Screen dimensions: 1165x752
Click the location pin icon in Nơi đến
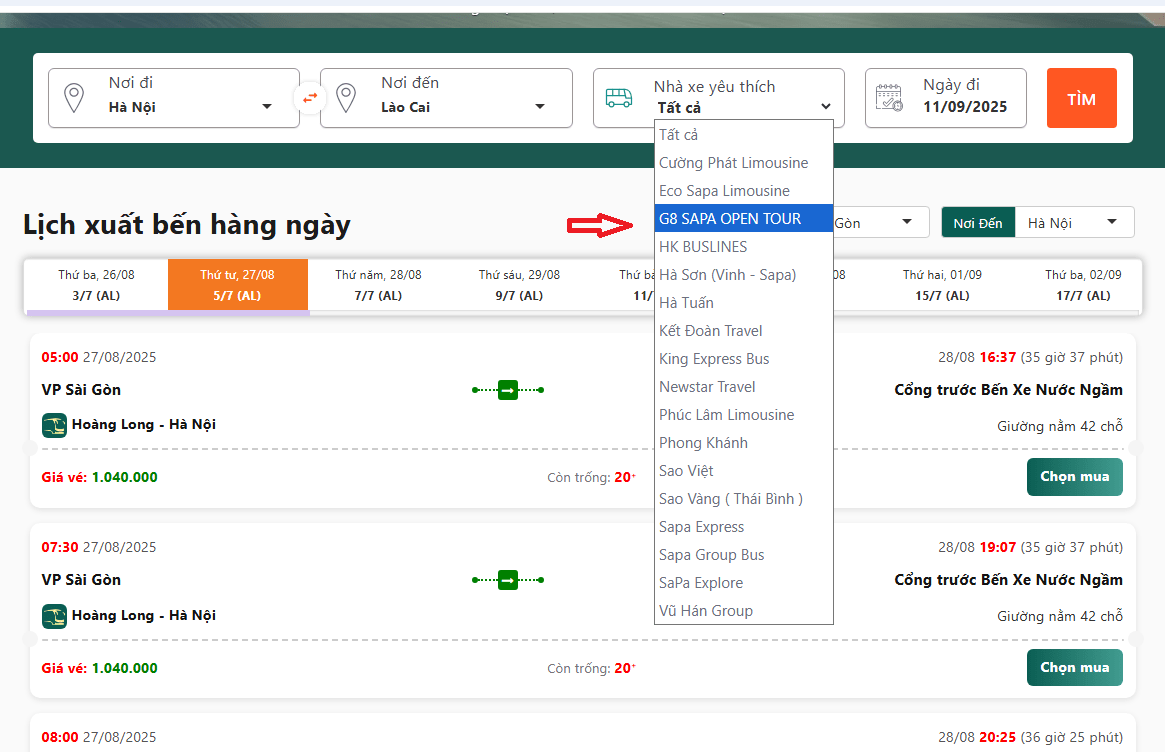tap(346, 98)
